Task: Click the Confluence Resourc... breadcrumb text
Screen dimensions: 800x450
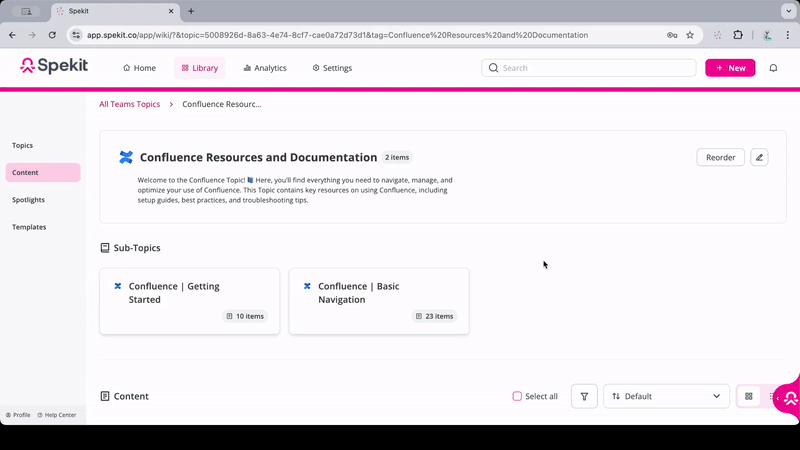Action: pyautogui.click(x=222, y=104)
